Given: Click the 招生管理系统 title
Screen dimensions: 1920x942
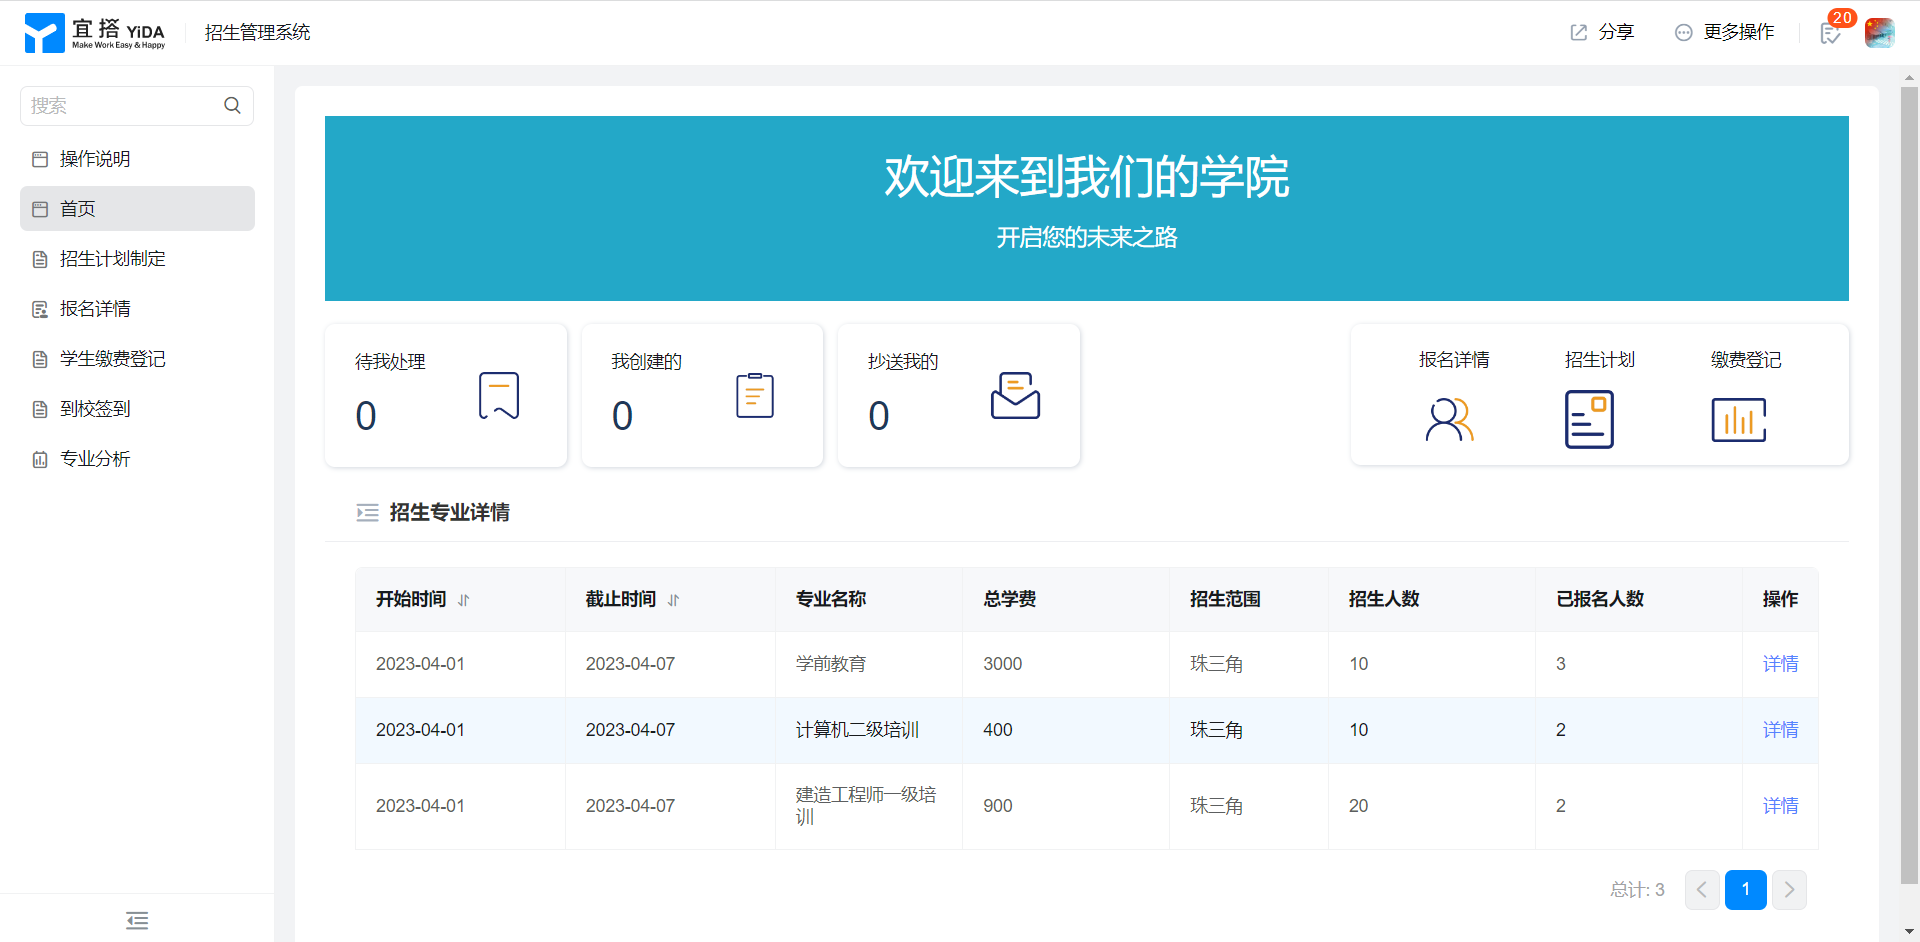Looking at the screenshot, I should pos(258,33).
